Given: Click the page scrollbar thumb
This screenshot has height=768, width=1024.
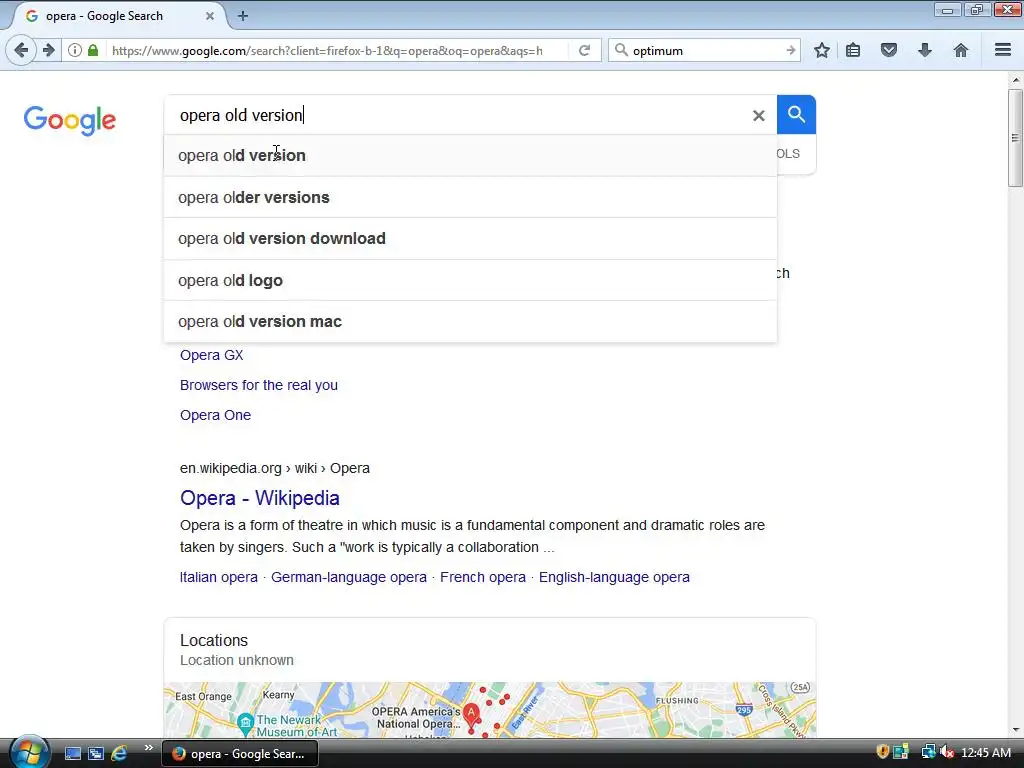Looking at the screenshot, I should click(x=1015, y=138).
